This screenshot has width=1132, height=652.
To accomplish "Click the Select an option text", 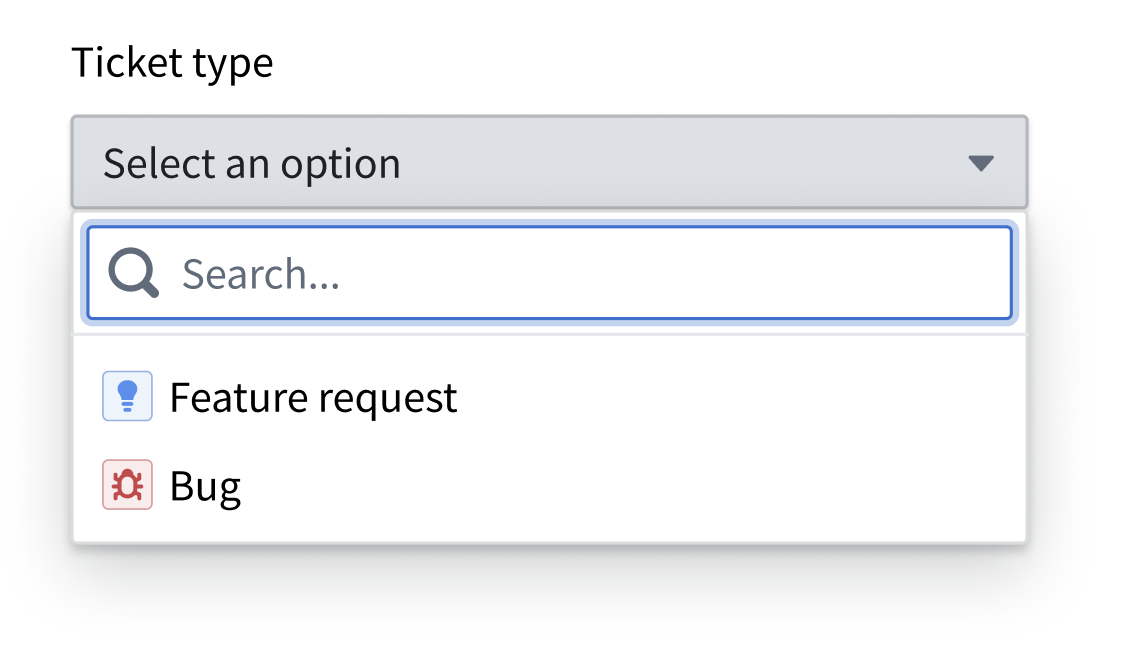I will (x=250, y=162).
